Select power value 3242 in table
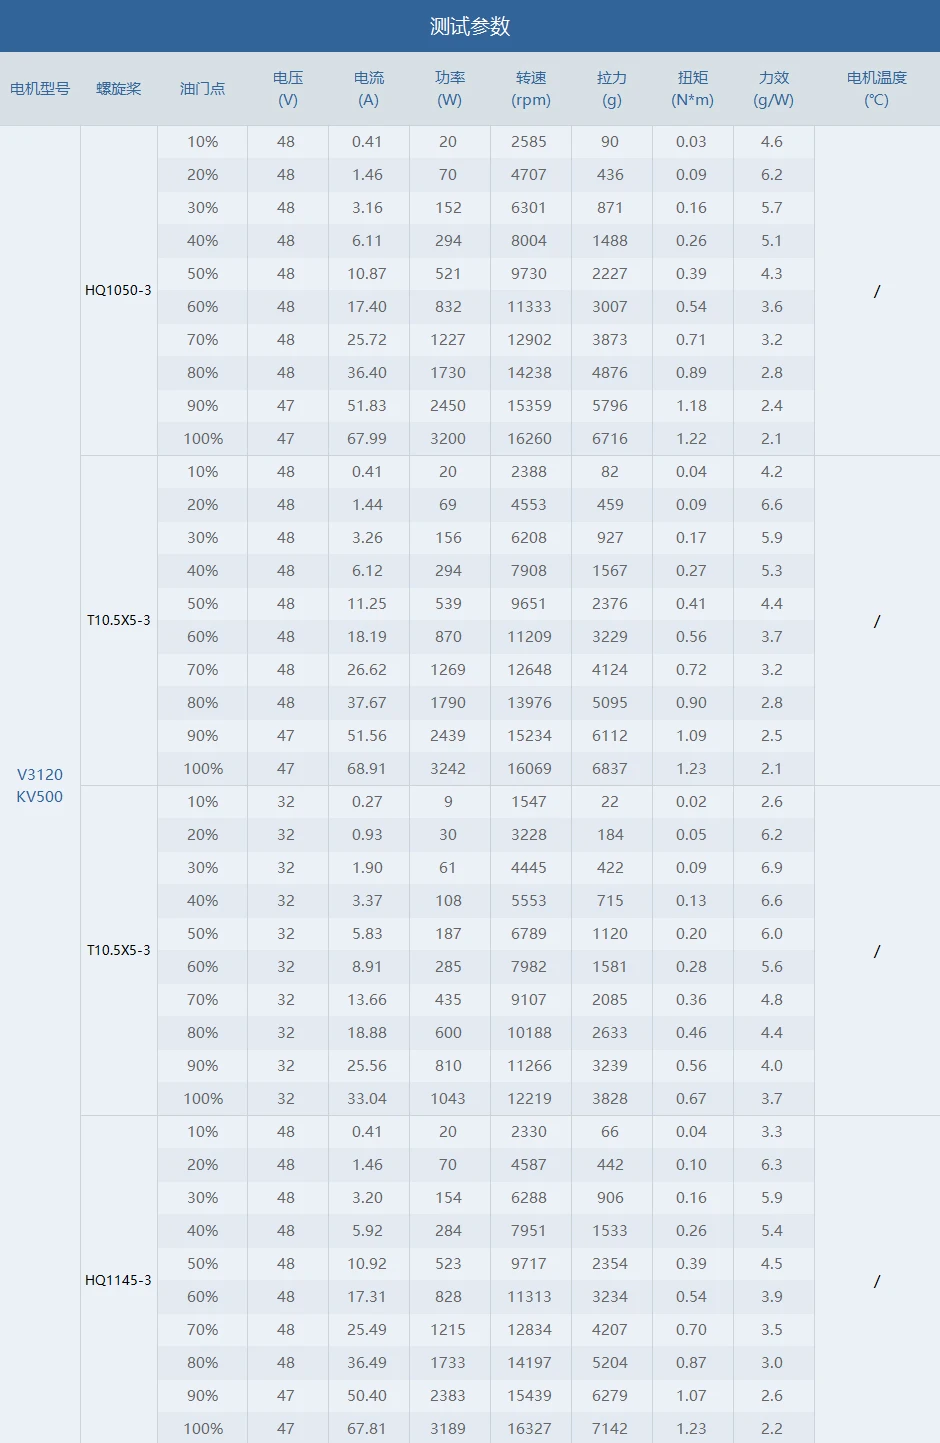The width and height of the screenshot is (940, 1443). point(448,769)
